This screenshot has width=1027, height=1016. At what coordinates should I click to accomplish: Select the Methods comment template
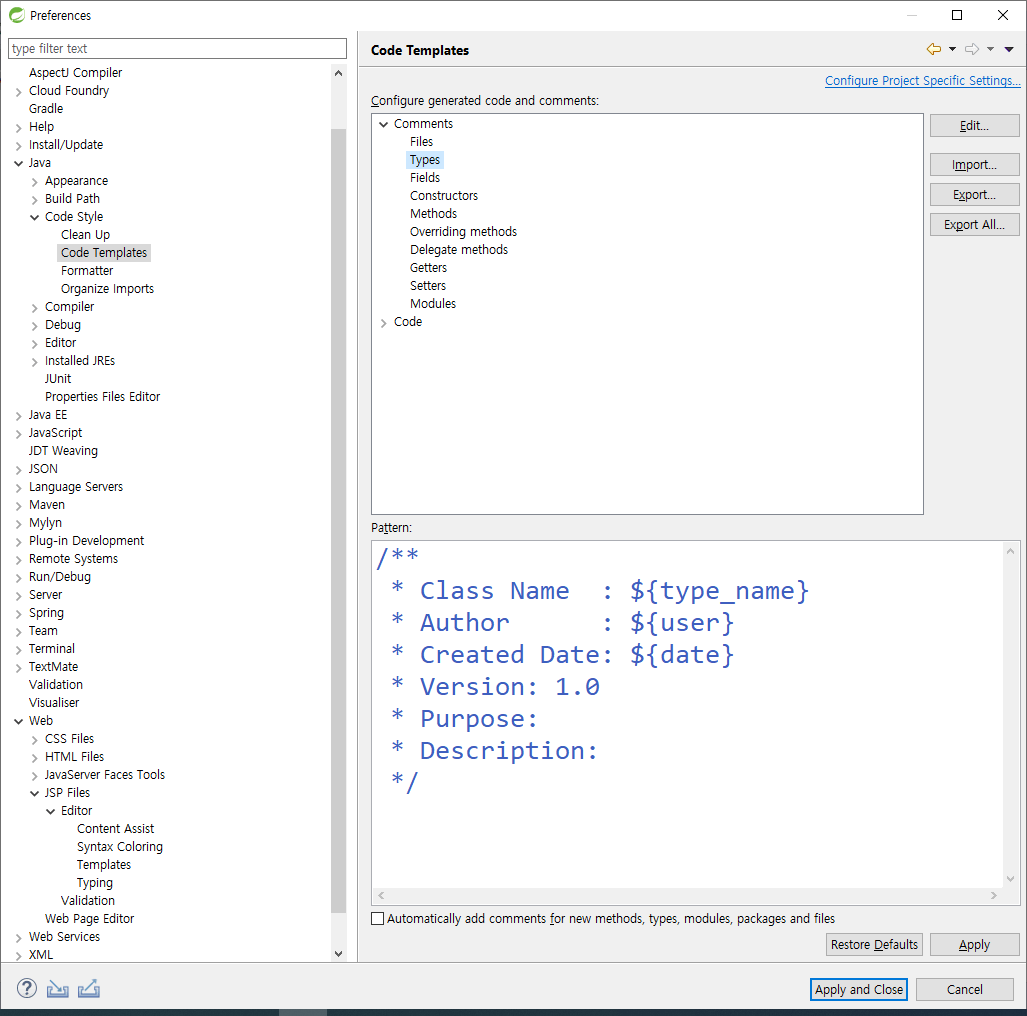point(433,214)
